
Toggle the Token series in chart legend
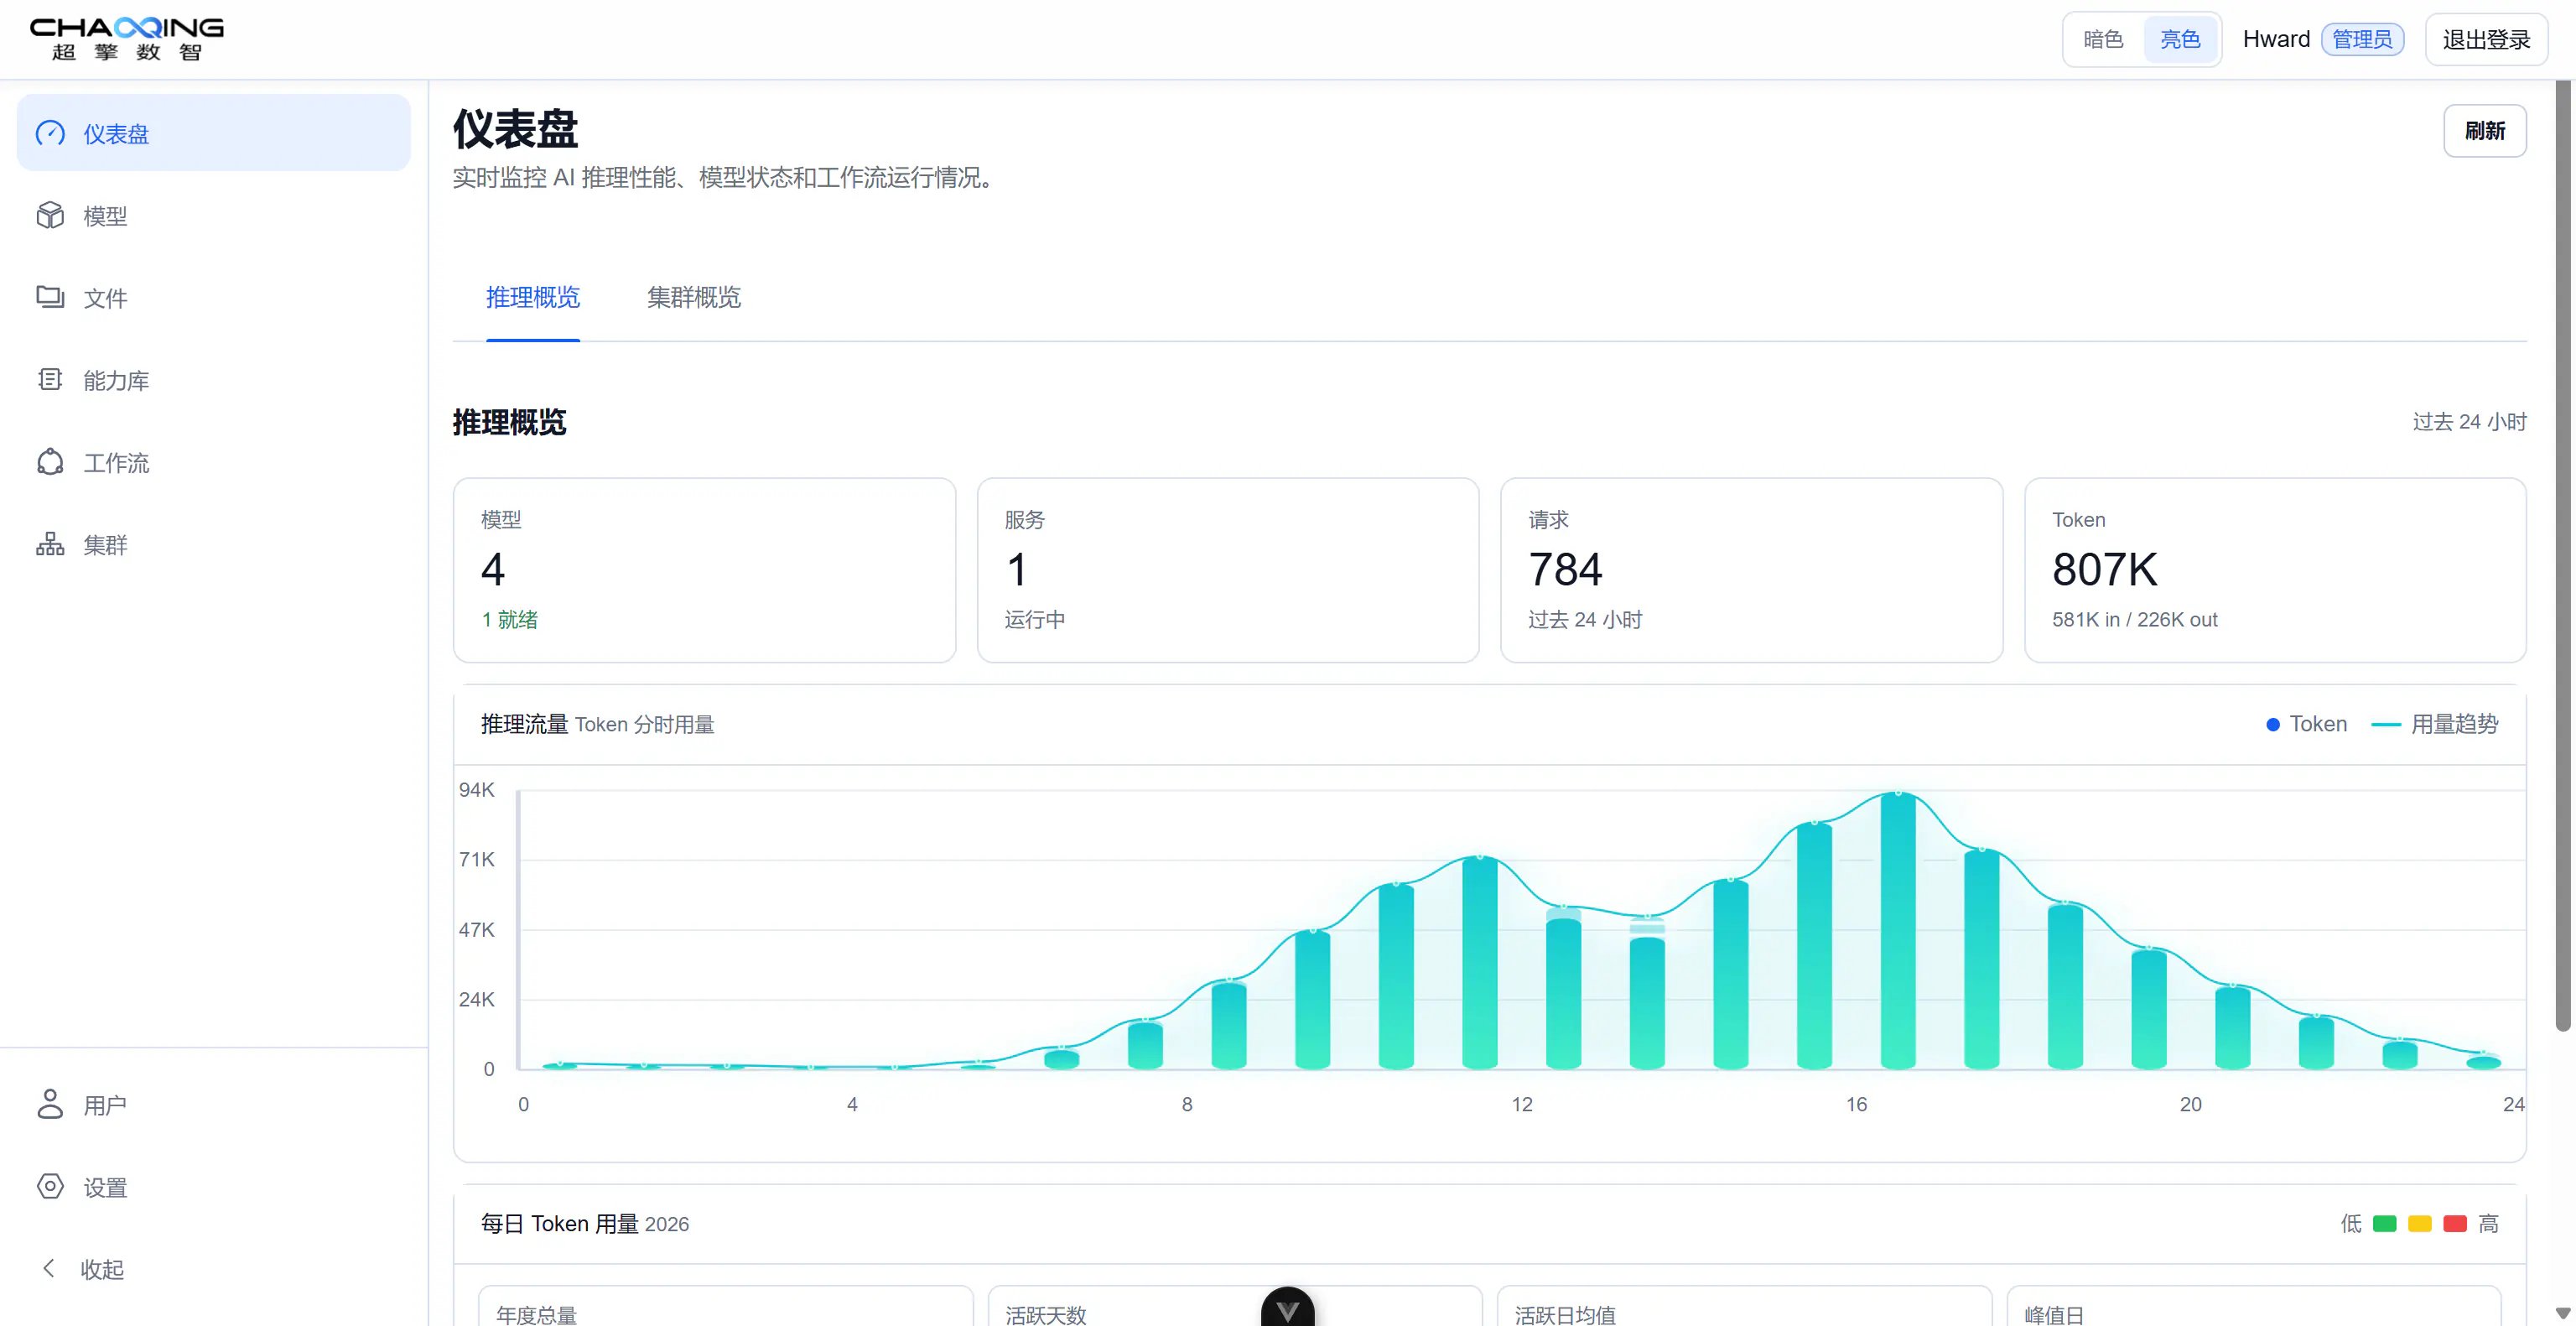[x=2306, y=724]
